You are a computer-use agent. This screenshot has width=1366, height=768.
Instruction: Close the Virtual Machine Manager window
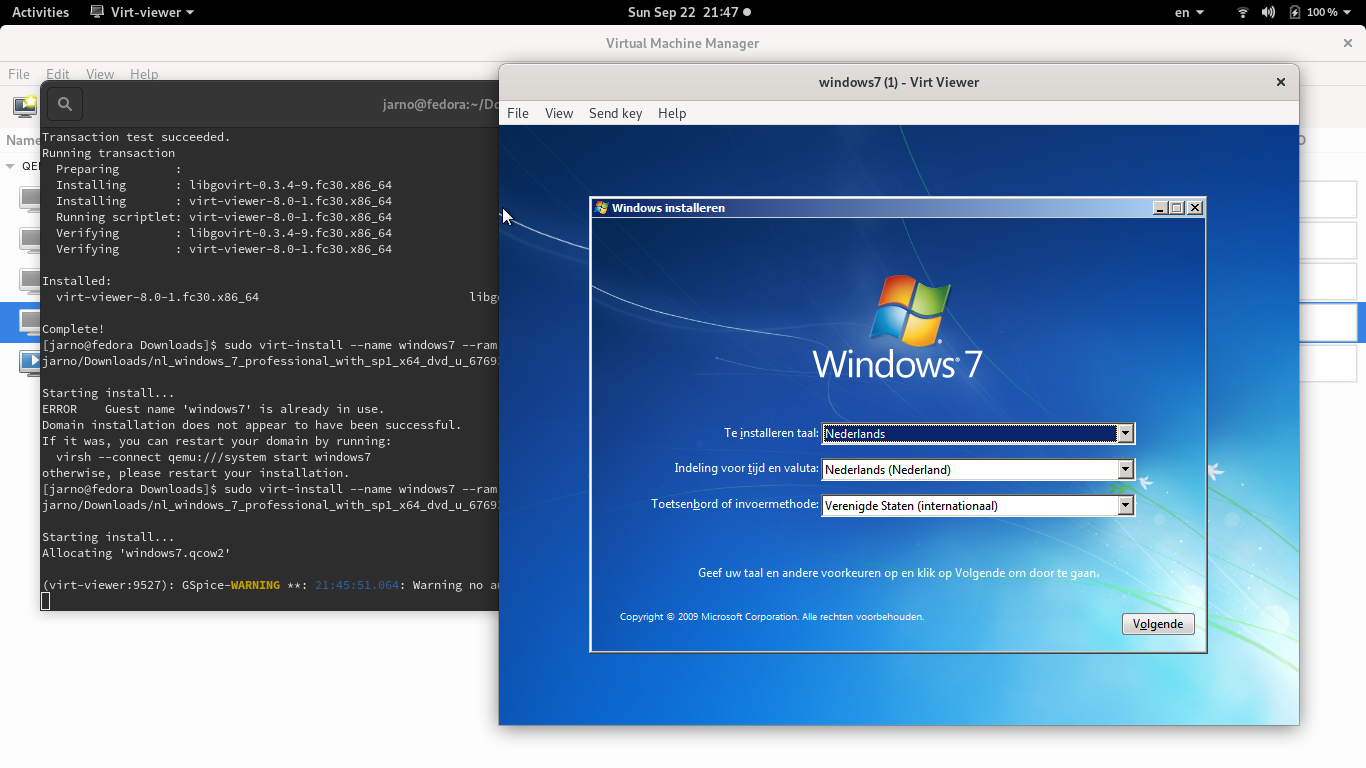coord(1347,43)
